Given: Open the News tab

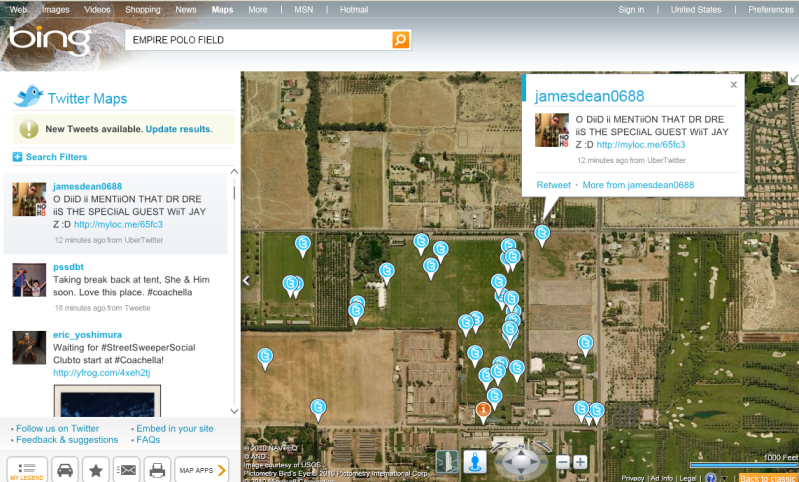Looking at the screenshot, I should coord(186,9).
